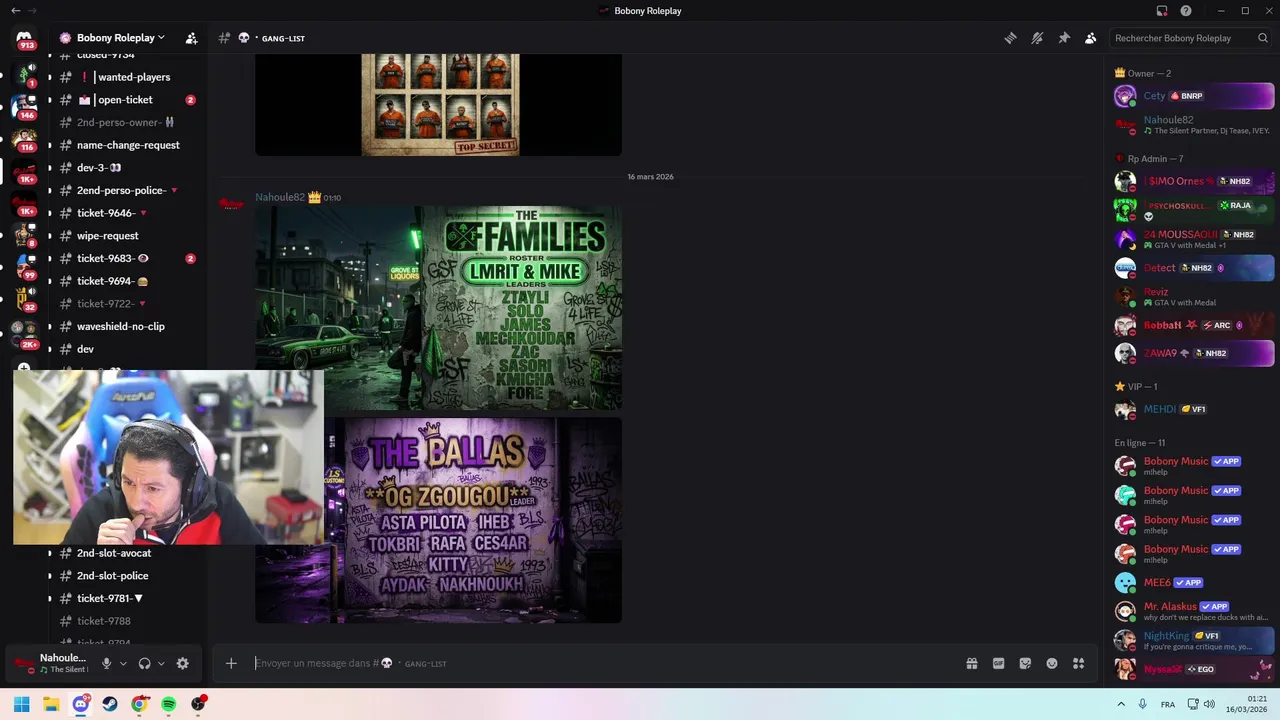The image size is (1280, 720).
Task: Open member NightKing profile
Action: point(1194,640)
